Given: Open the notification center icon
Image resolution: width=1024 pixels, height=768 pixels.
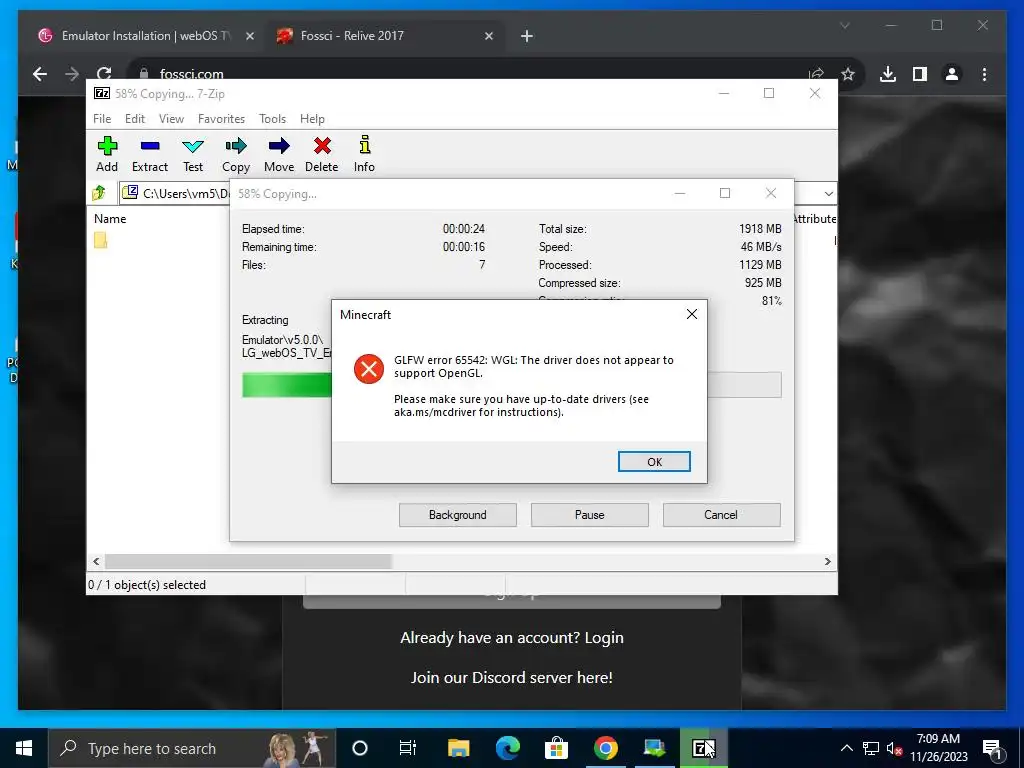Looking at the screenshot, I should click(x=993, y=748).
